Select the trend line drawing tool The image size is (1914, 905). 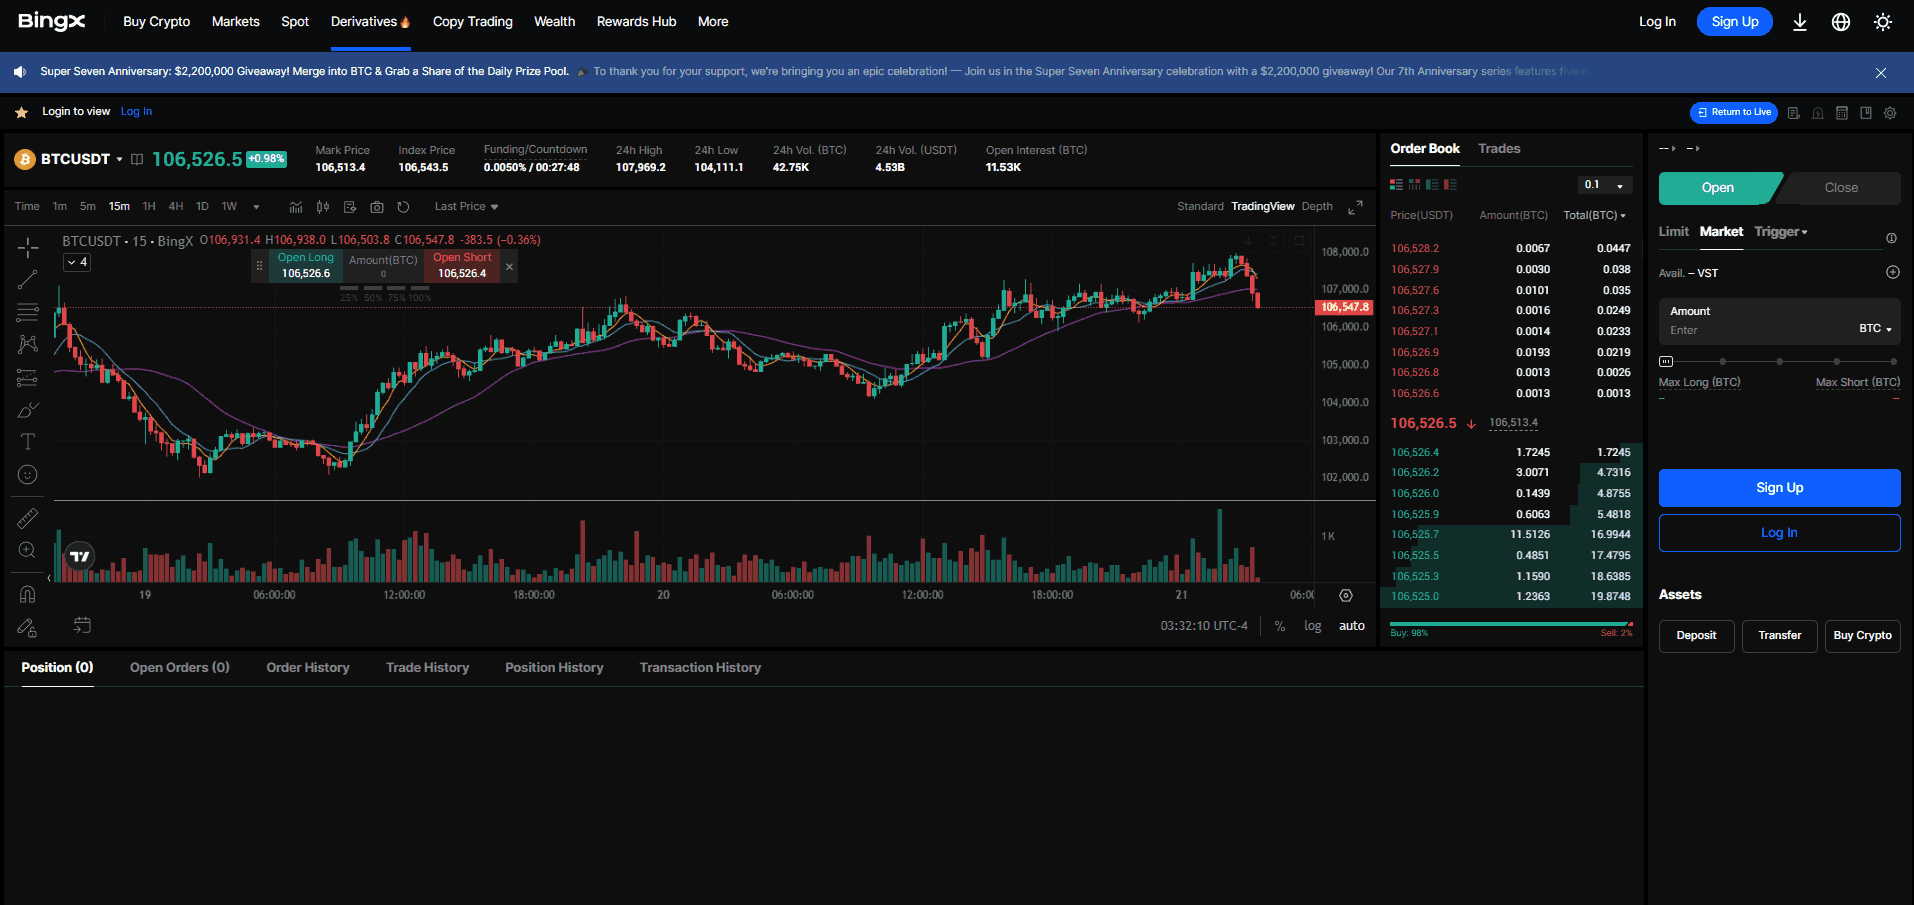coord(27,278)
